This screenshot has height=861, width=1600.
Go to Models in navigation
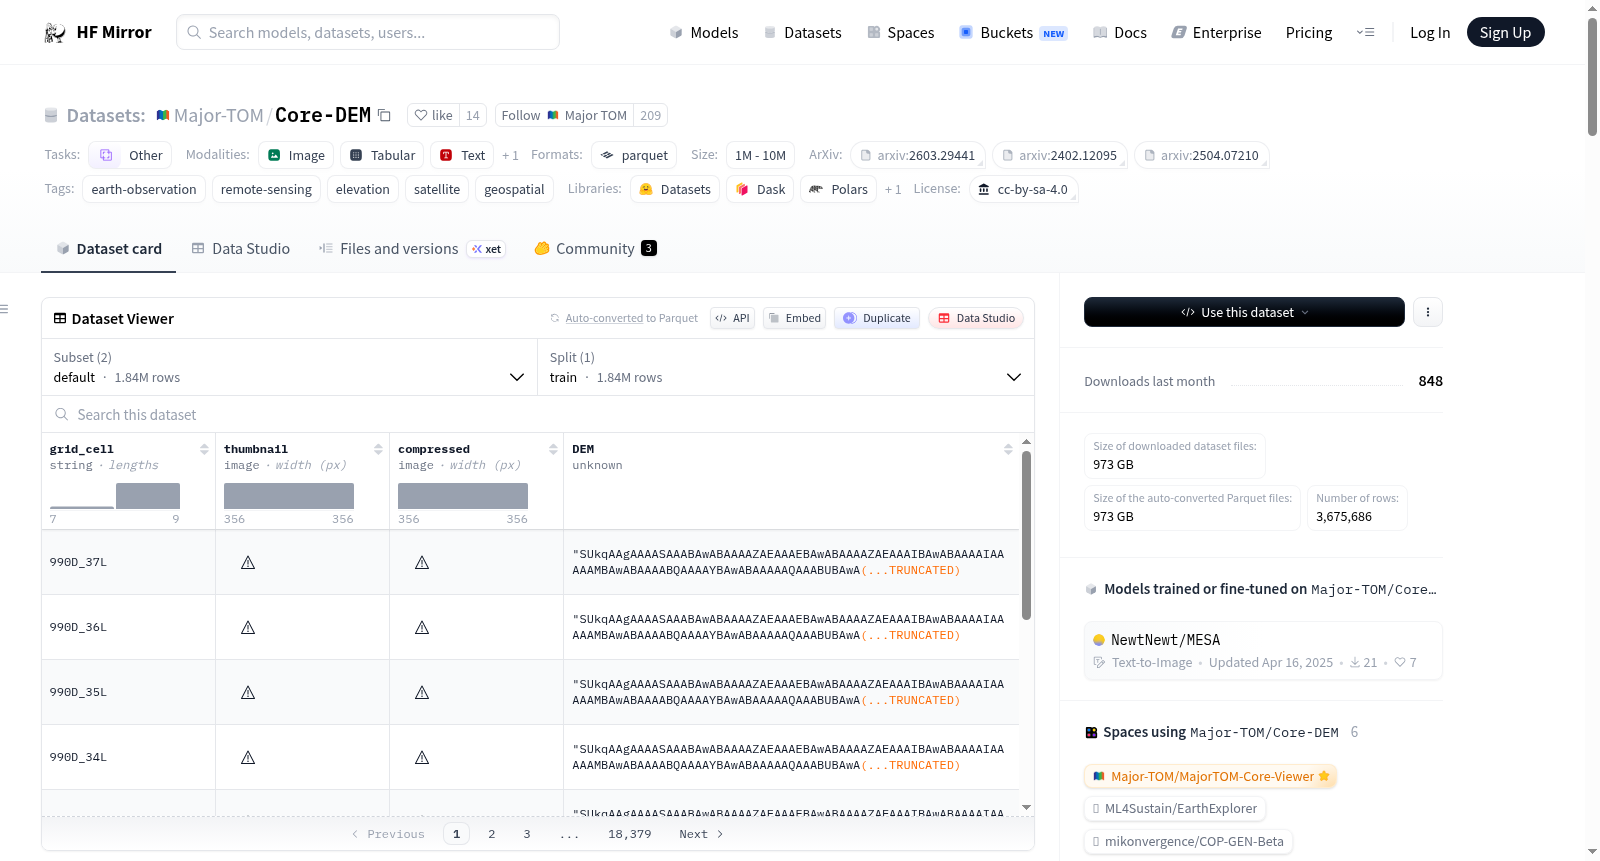tap(703, 33)
